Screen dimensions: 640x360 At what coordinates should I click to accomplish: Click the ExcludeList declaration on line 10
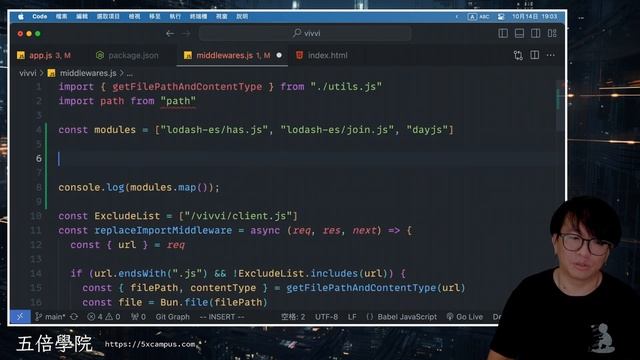pos(127,216)
